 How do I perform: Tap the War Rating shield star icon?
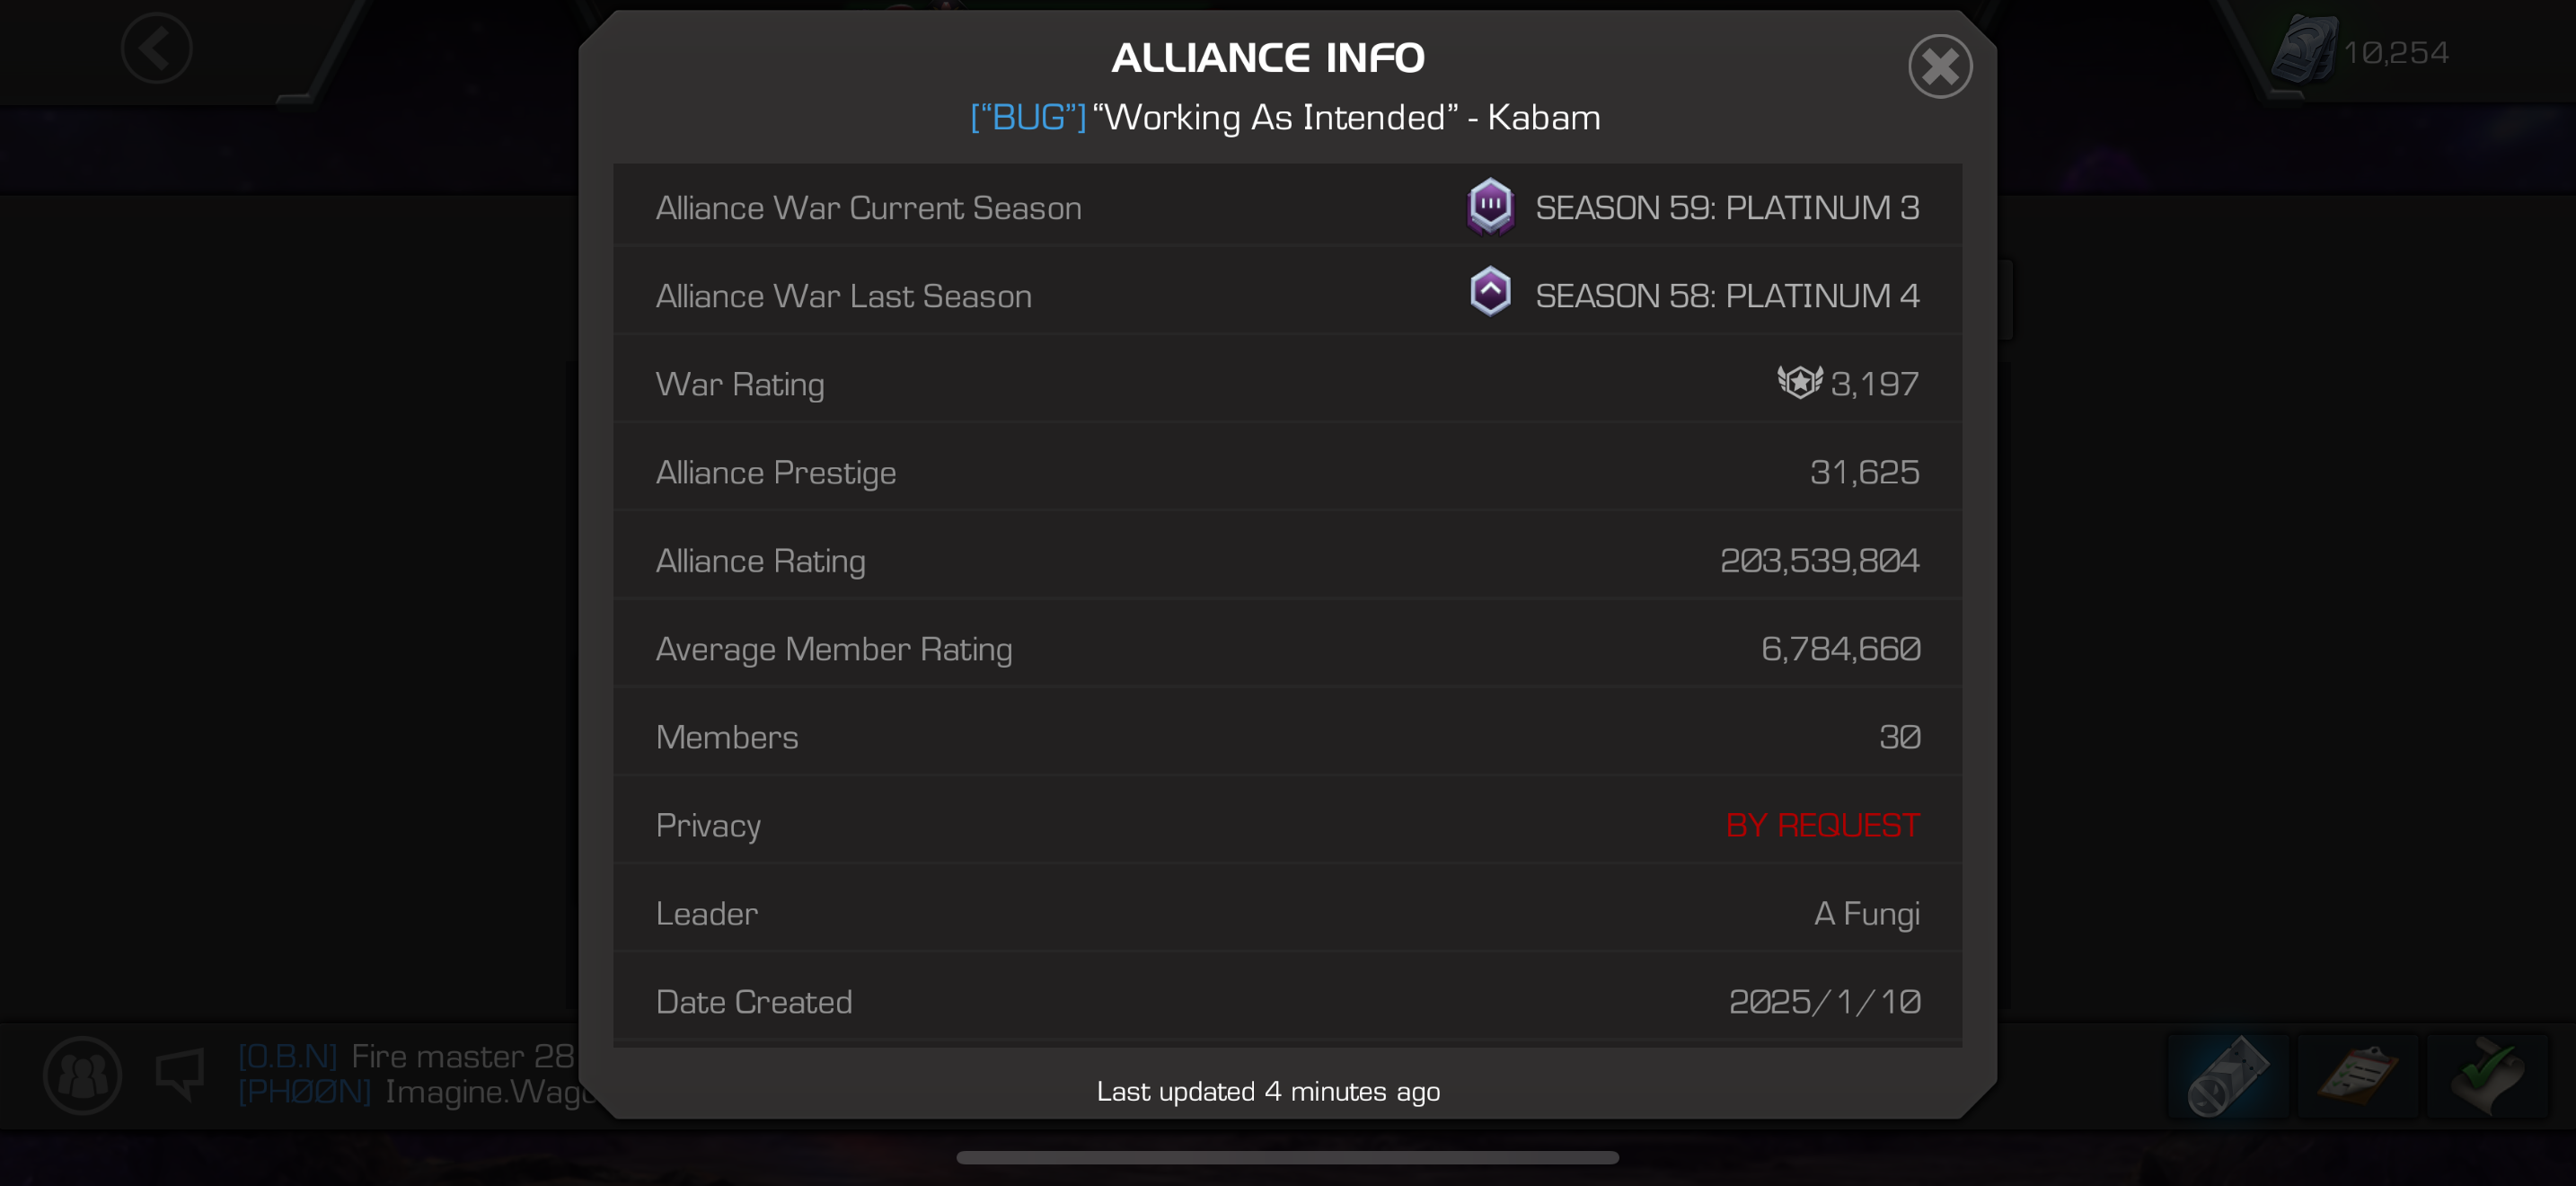(x=1800, y=382)
